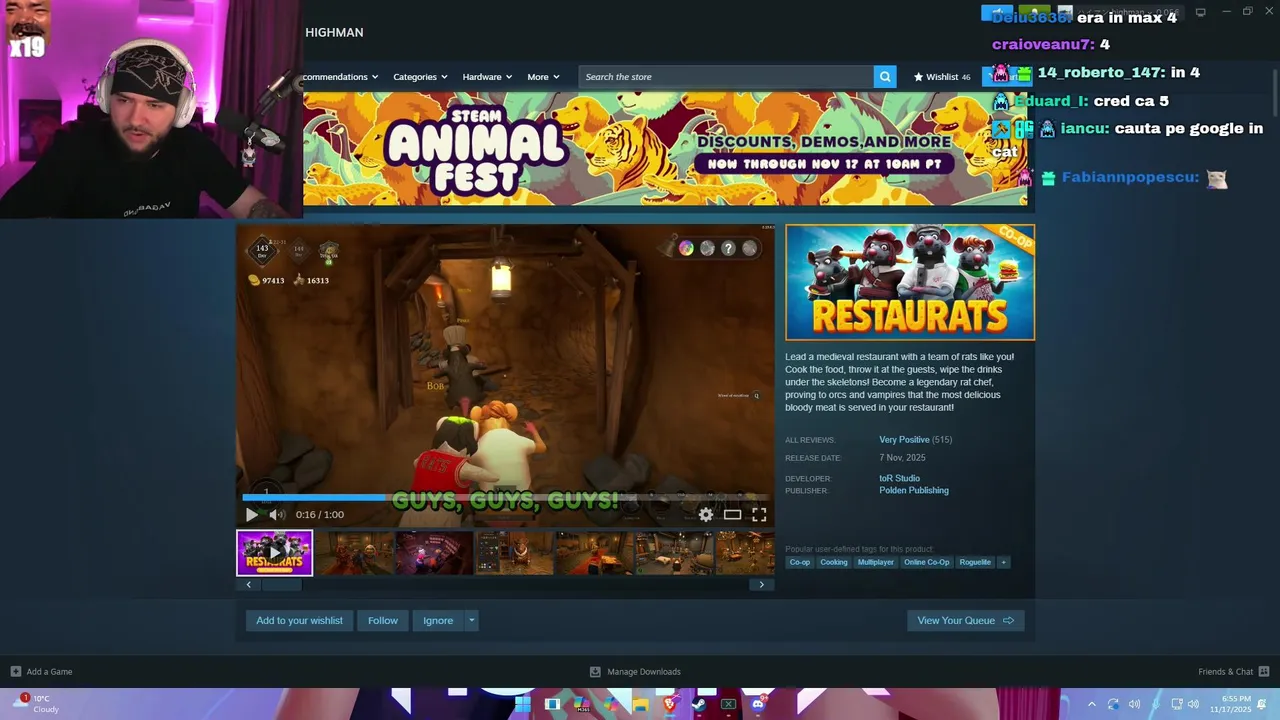Open Discord from taskbar
This screenshot has width=1280, height=720.
(x=757, y=704)
